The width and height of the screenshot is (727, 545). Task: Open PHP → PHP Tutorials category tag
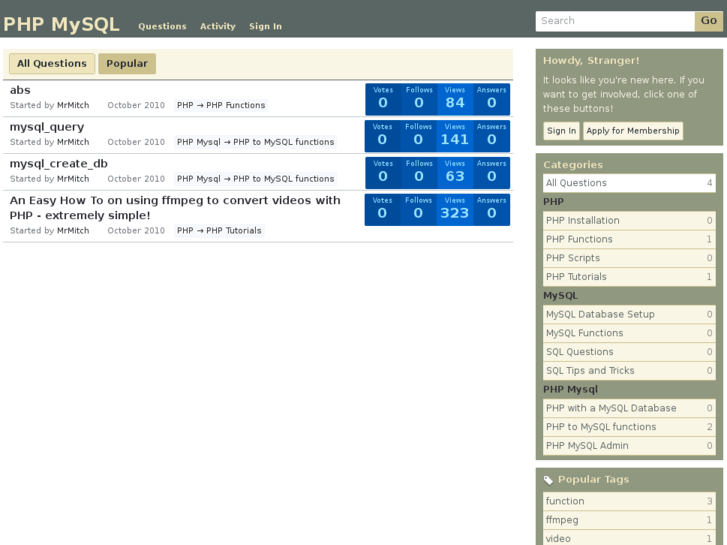pos(219,231)
